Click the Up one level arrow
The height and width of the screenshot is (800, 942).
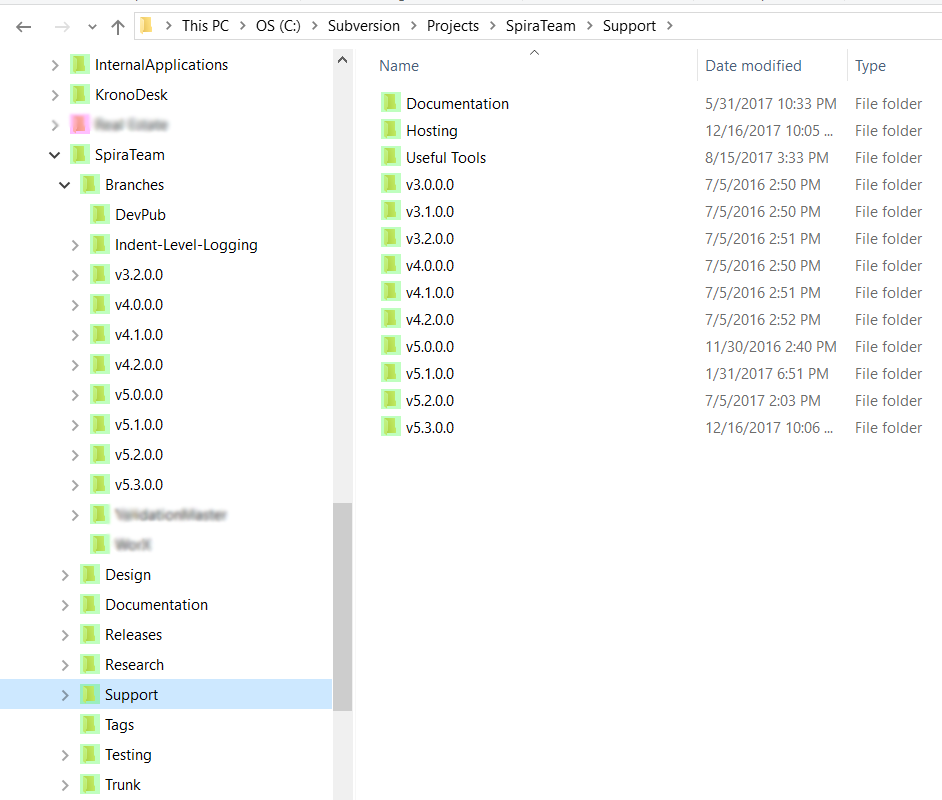click(x=118, y=27)
